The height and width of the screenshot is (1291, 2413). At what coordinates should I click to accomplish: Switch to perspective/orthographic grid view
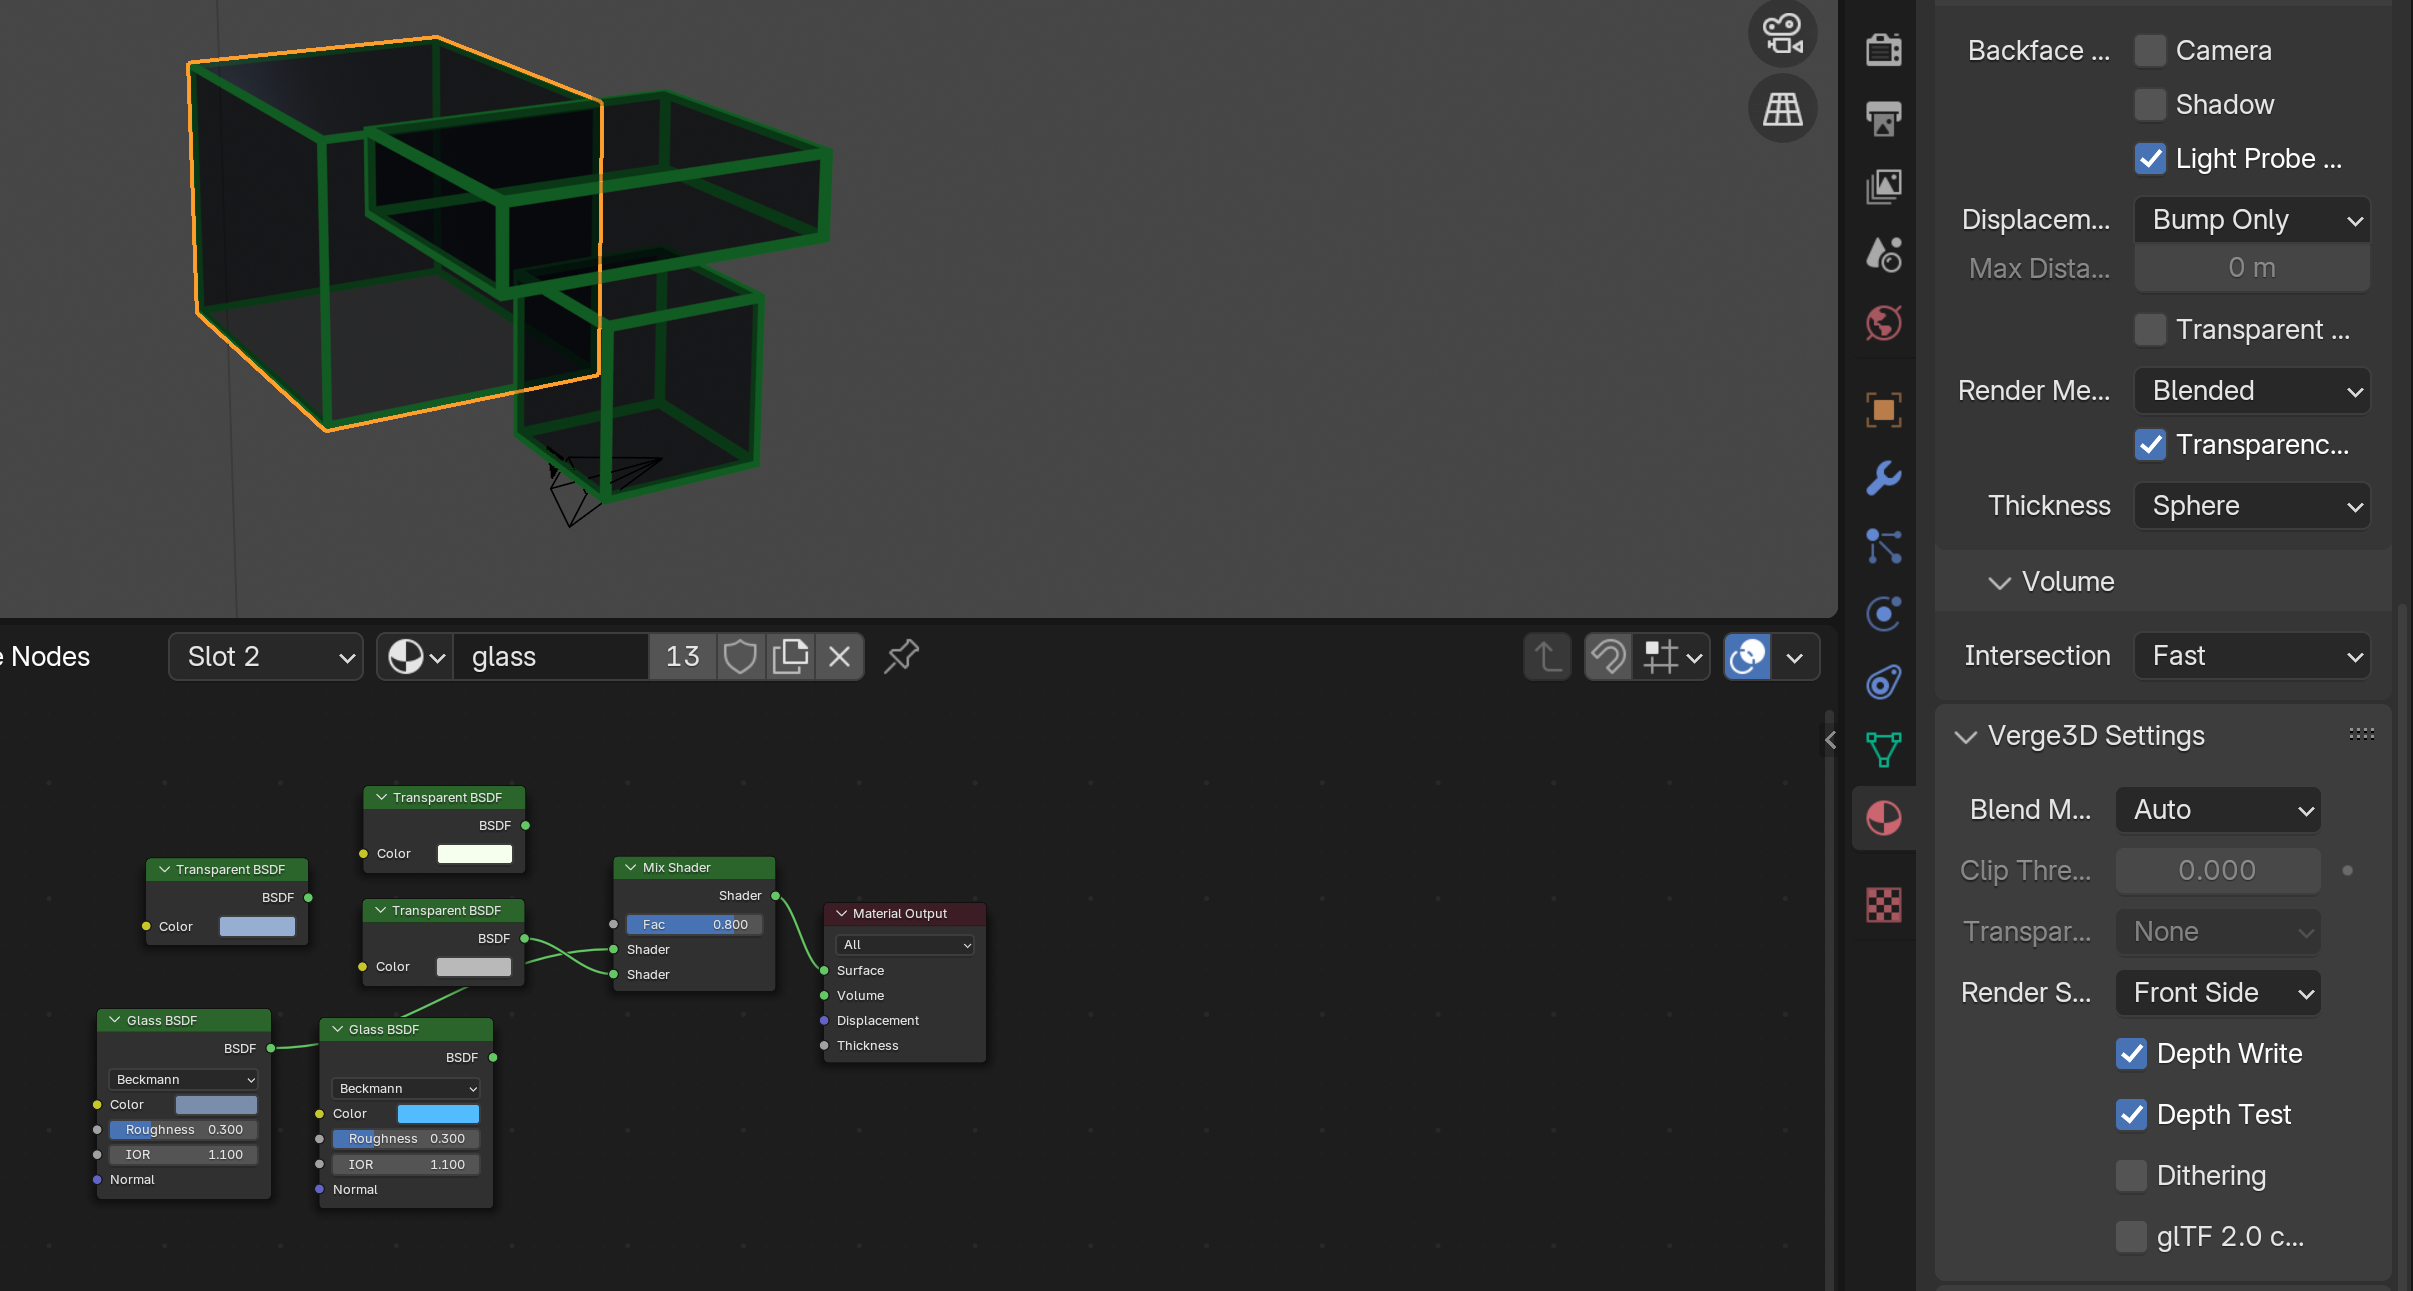pos(1782,108)
